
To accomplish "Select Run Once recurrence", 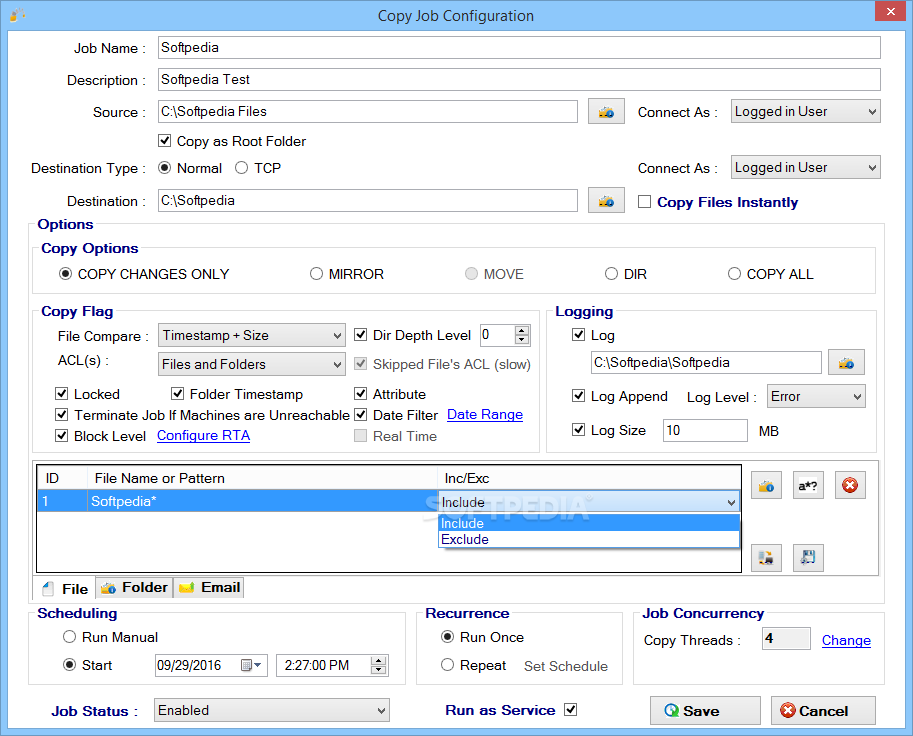I will pos(447,636).
